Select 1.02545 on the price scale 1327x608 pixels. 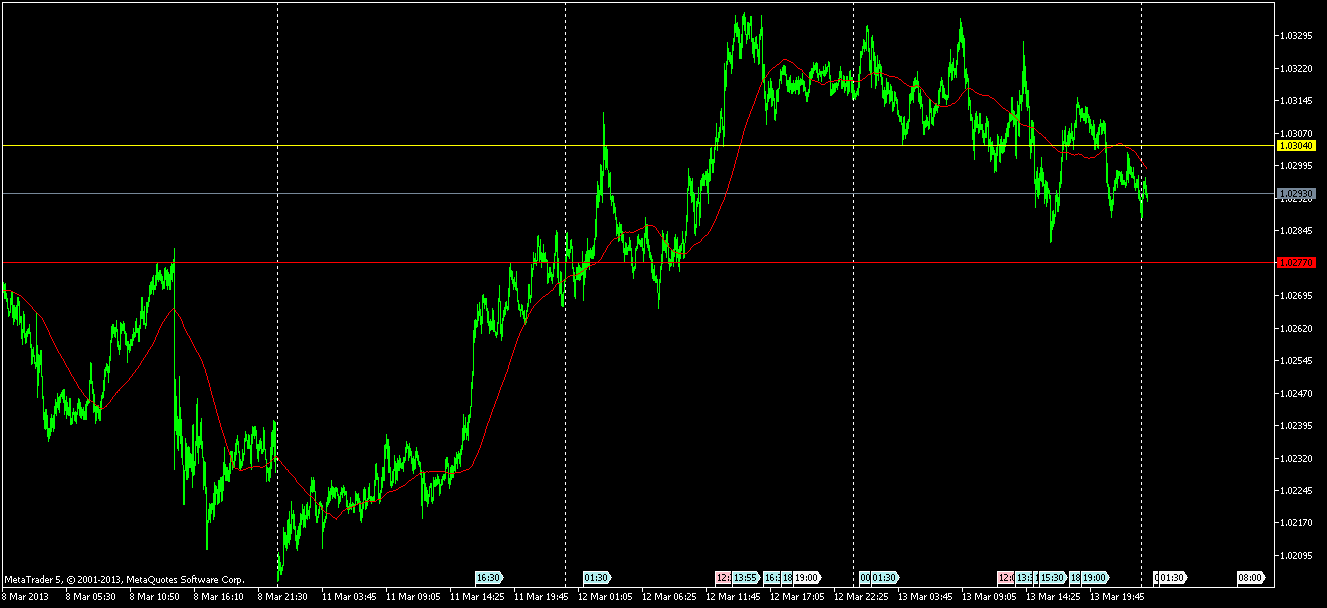click(1296, 360)
